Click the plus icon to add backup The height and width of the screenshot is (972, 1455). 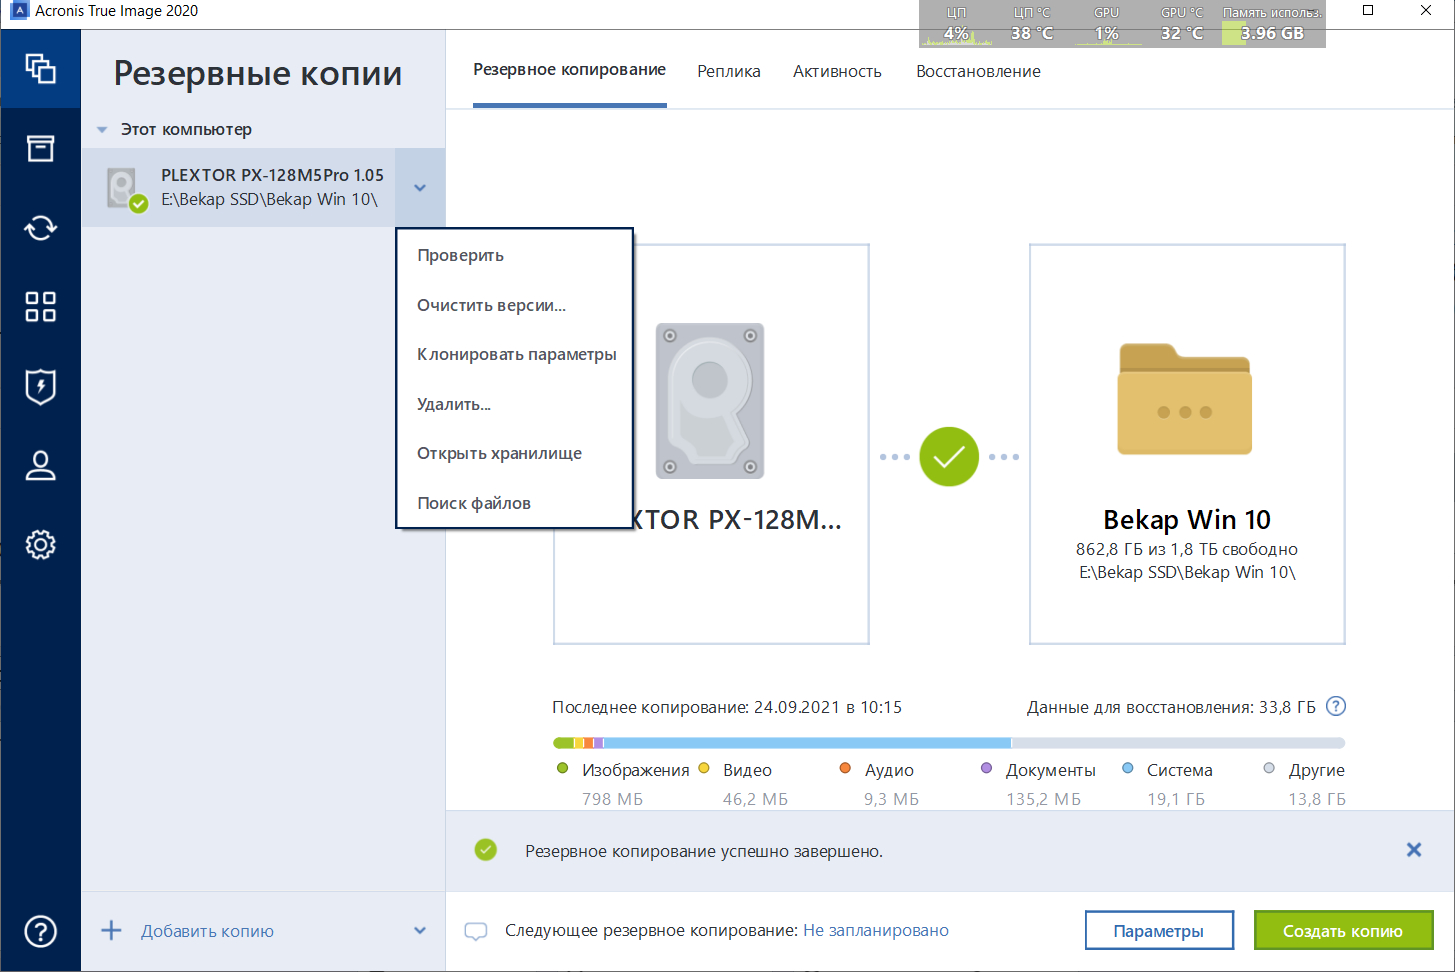pos(111,931)
